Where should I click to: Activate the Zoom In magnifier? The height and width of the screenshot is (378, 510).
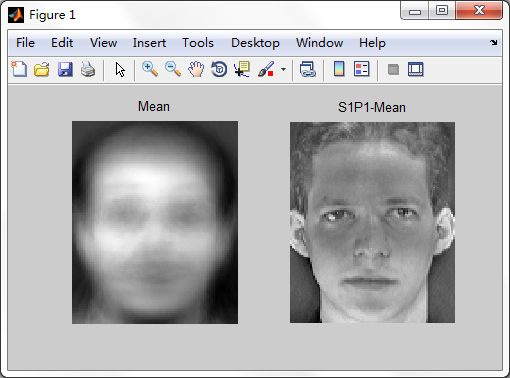(150, 69)
